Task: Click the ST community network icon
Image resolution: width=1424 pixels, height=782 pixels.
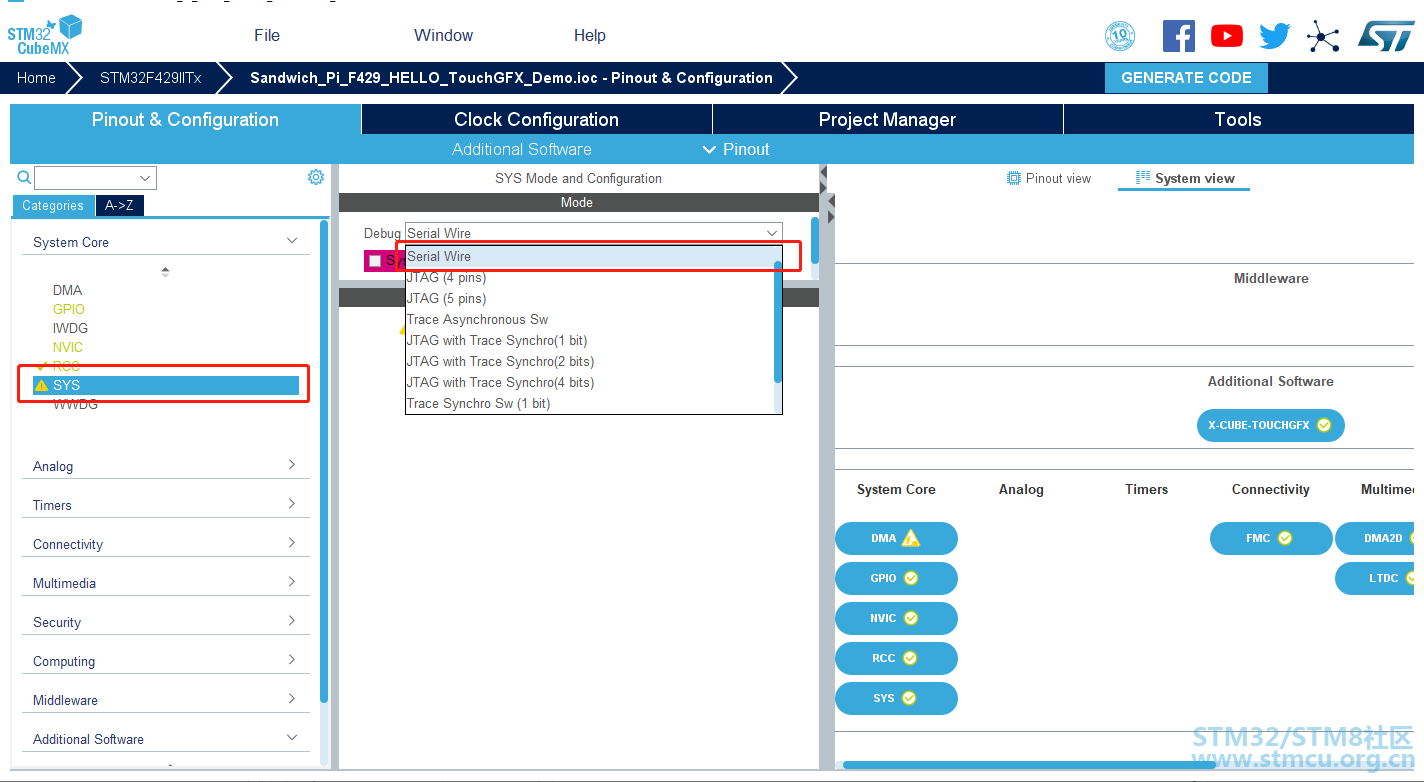Action: [x=1323, y=37]
